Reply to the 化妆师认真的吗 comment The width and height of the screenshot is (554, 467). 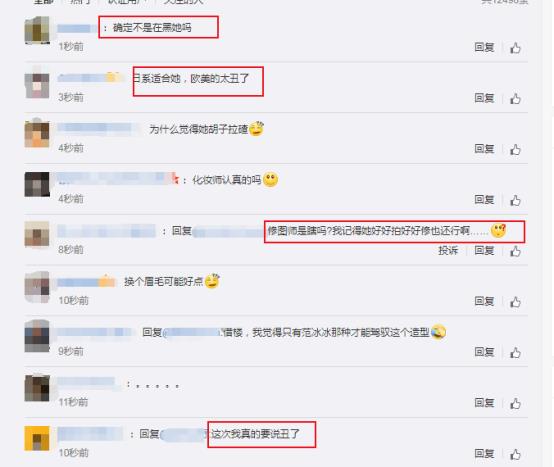click(x=484, y=200)
